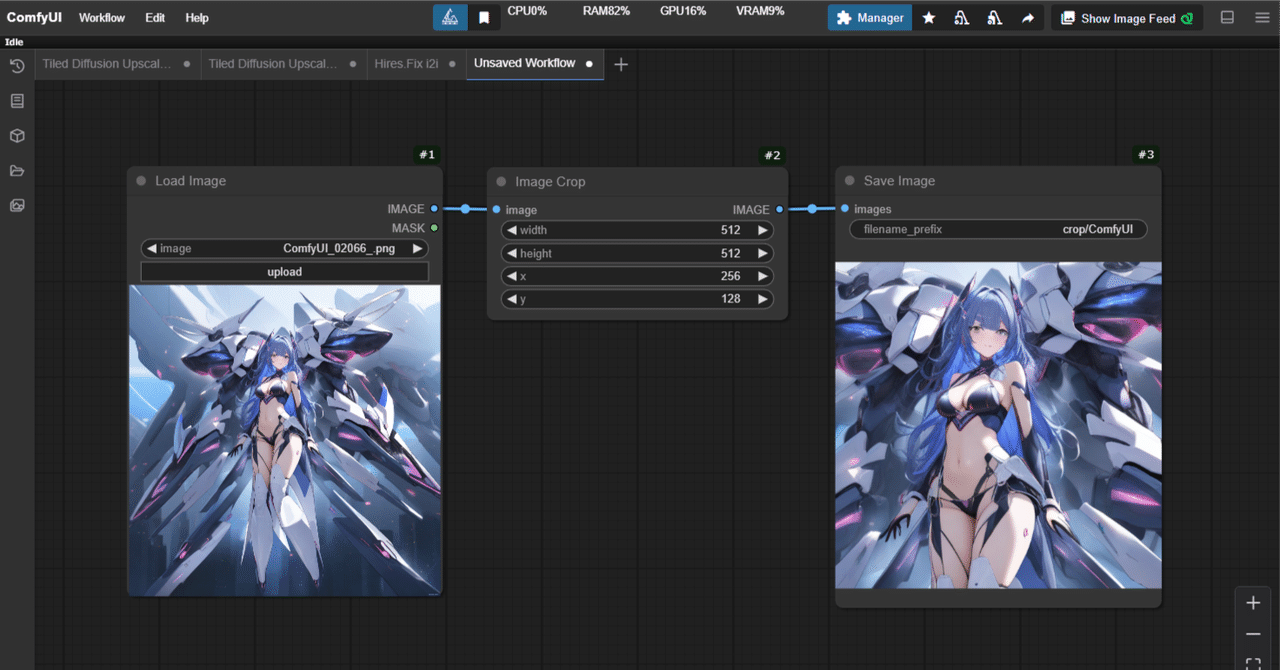The image size is (1280, 670).
Task: Toggle the bottom panel icon
Action: point(1228,18)
